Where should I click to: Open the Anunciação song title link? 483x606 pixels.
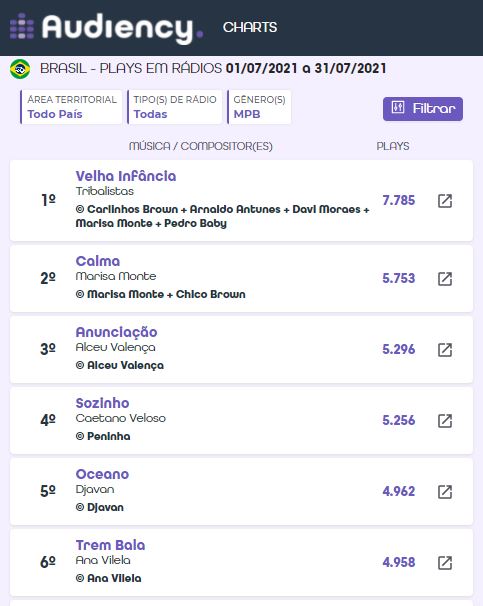[116, 332]
